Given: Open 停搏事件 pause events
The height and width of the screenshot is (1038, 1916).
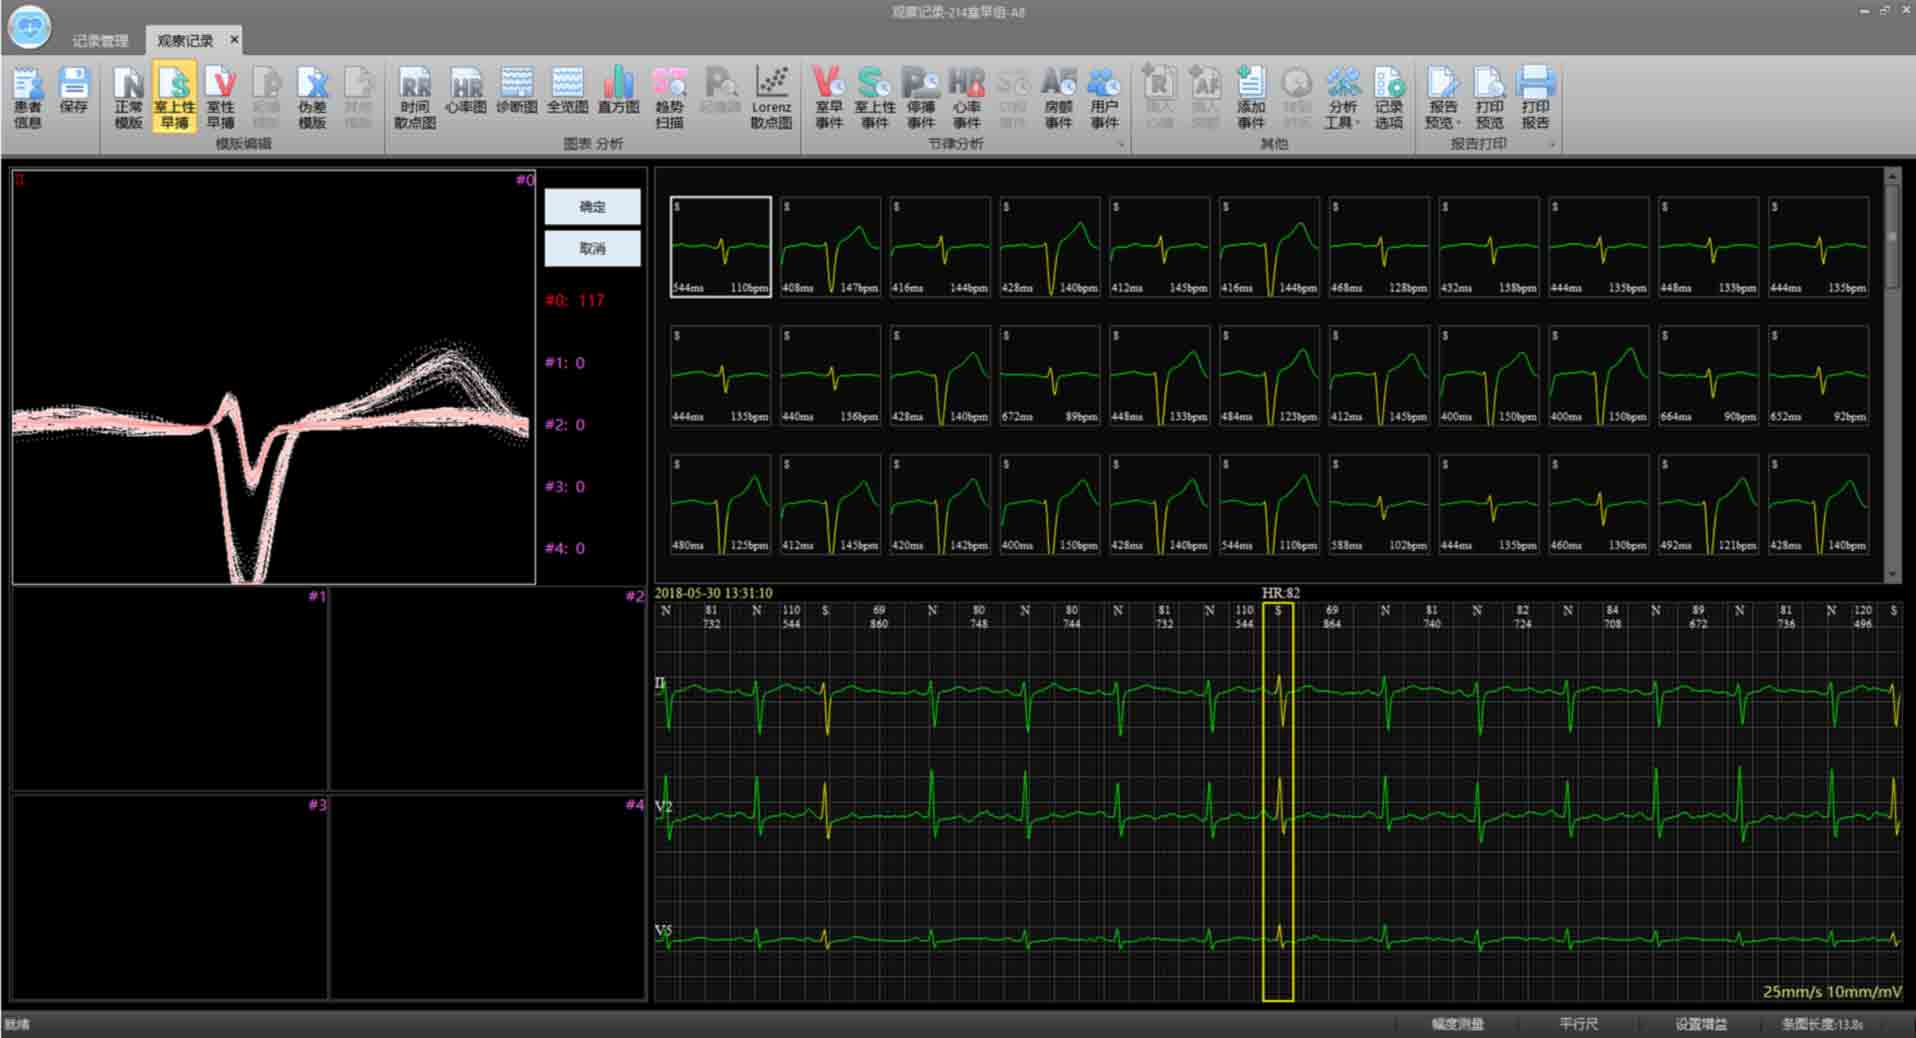Looking at the screenshot, I should pyautogui.click(x=921, y=98).
